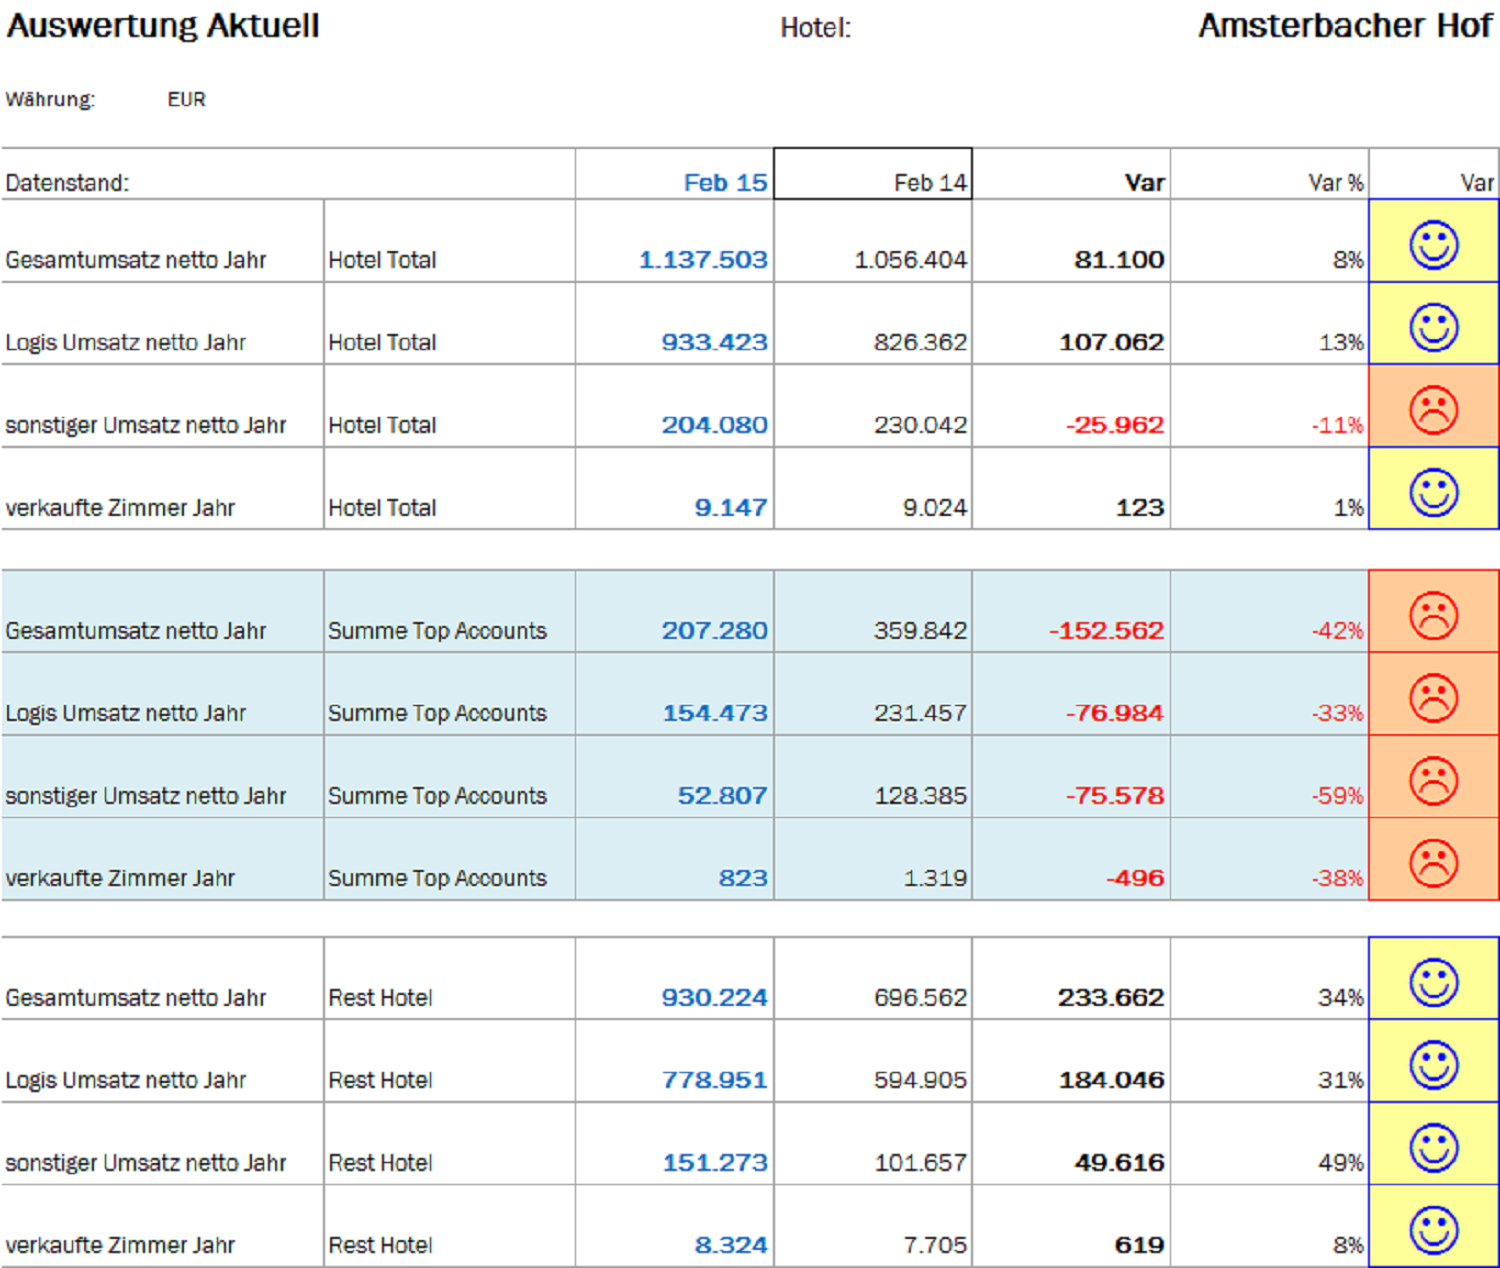The height and width of the screenshot is (1268, 1500).
Task: Select the 'Feb 14' header cell
Action: coord(873,174)
